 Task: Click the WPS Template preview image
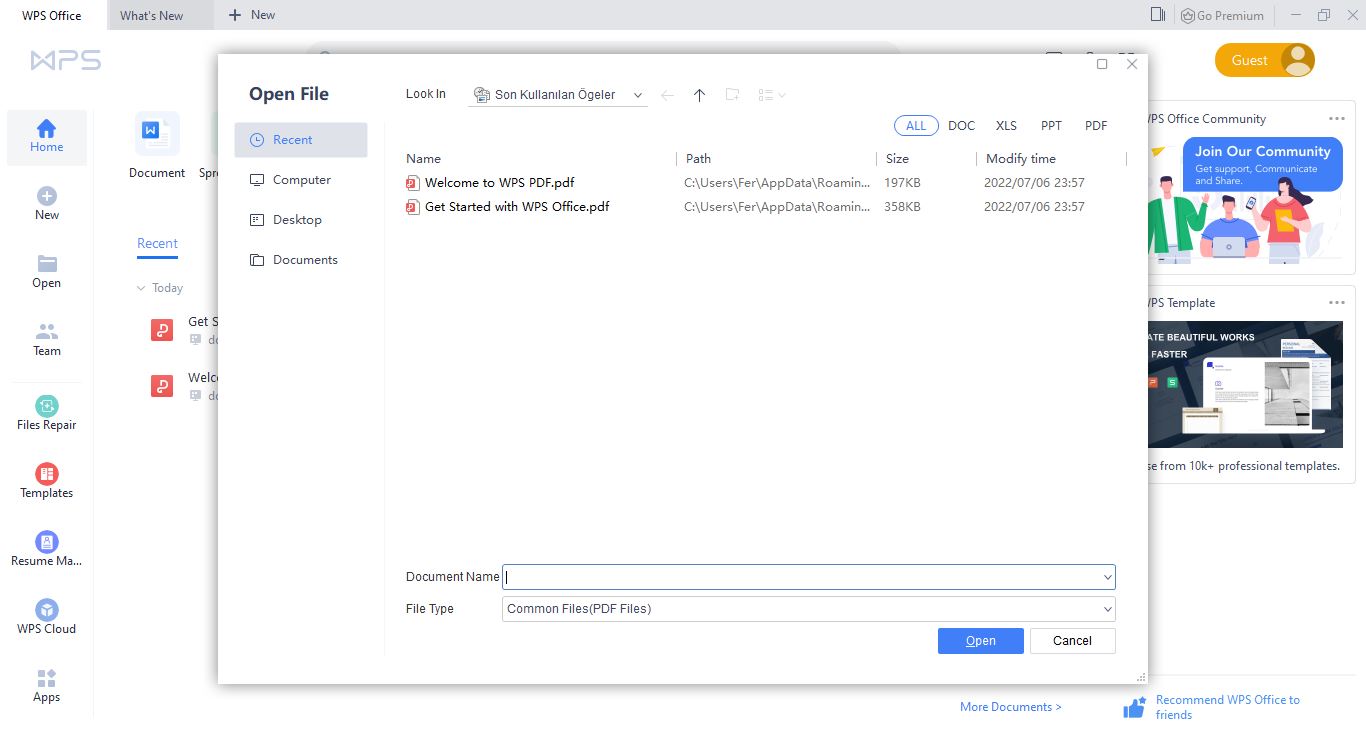pyautogui.click(x=1246, y=384)
